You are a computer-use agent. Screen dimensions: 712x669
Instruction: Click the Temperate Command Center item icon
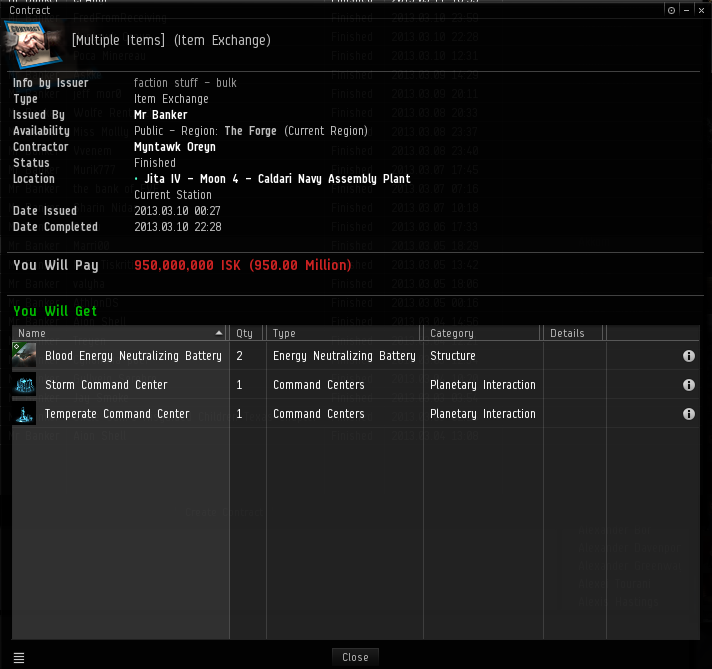coord(24,414)
